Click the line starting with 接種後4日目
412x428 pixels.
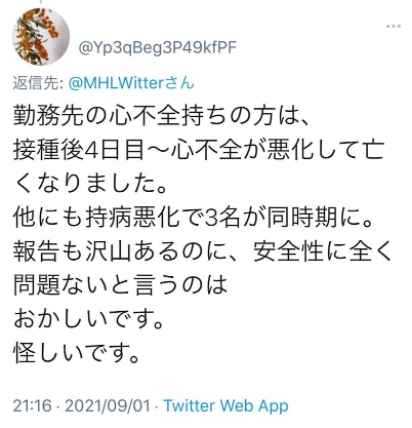[x=199, y=150]
